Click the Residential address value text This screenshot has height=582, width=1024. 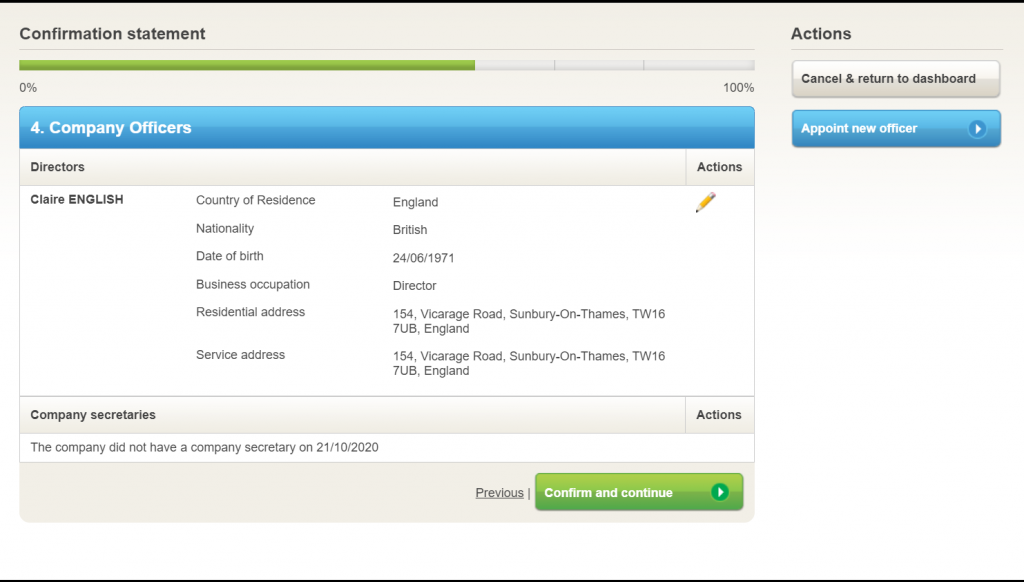pyautogui.click(x=528, y=321)
